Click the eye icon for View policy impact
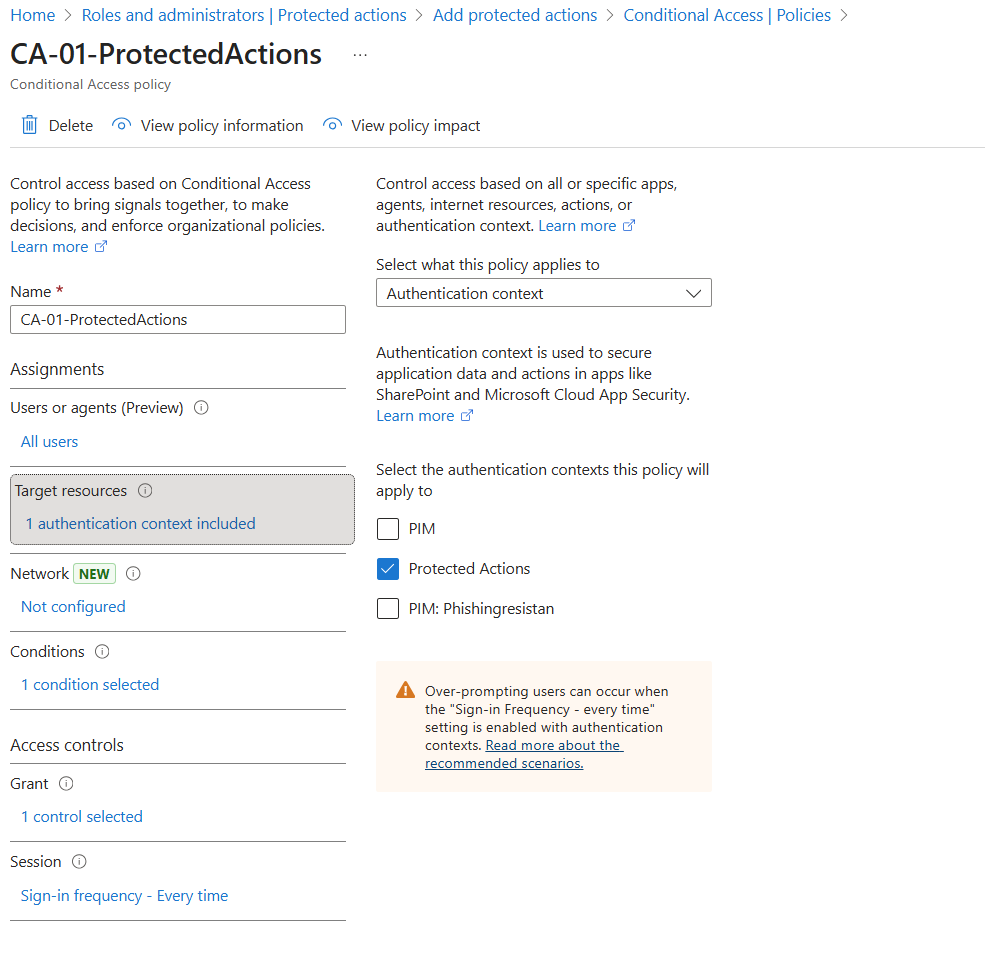The height and width of the screenshot is (957, 985). click(332, 125)
